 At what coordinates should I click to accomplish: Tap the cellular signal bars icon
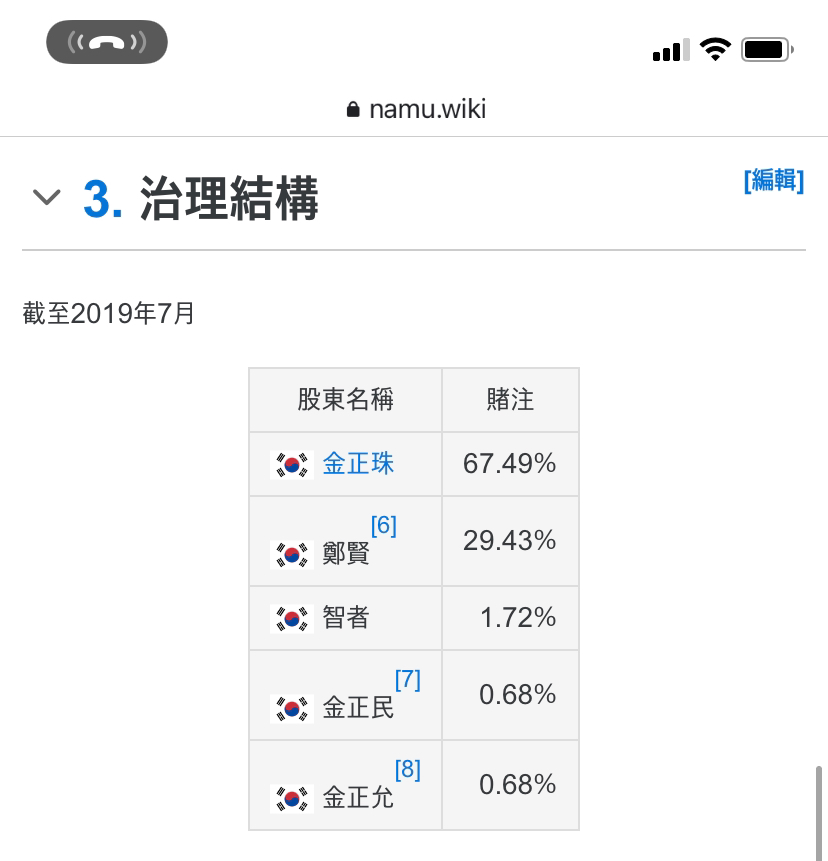pos(671,50)
